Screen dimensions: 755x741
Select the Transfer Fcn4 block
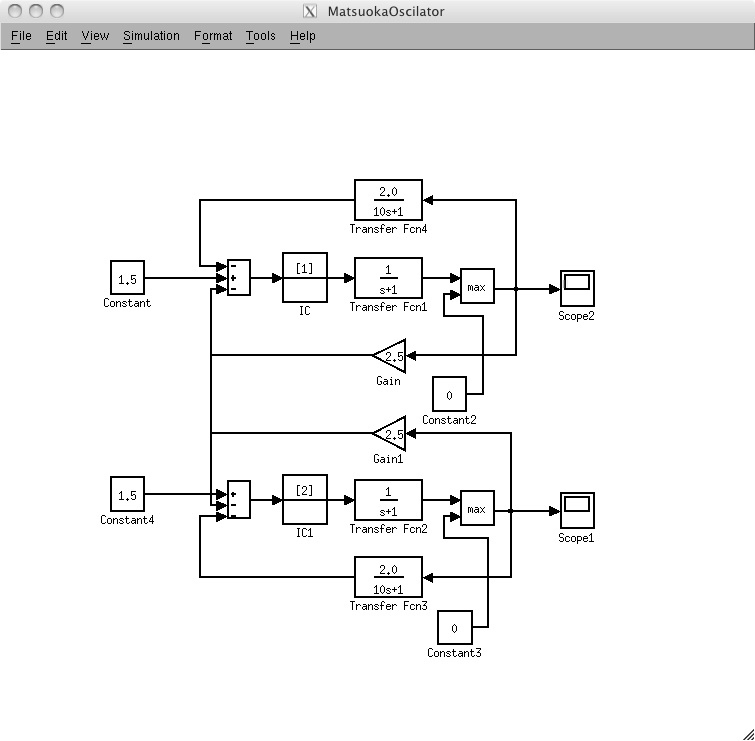[388, 200]
